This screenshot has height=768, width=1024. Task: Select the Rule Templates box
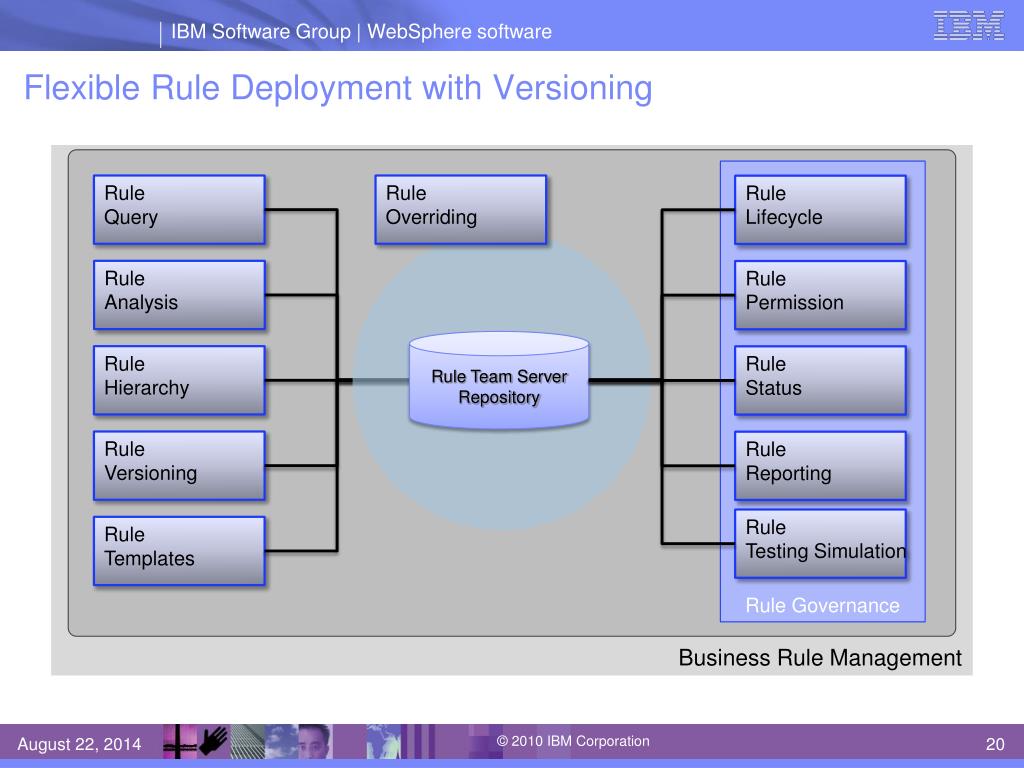(x=179, y=551)
